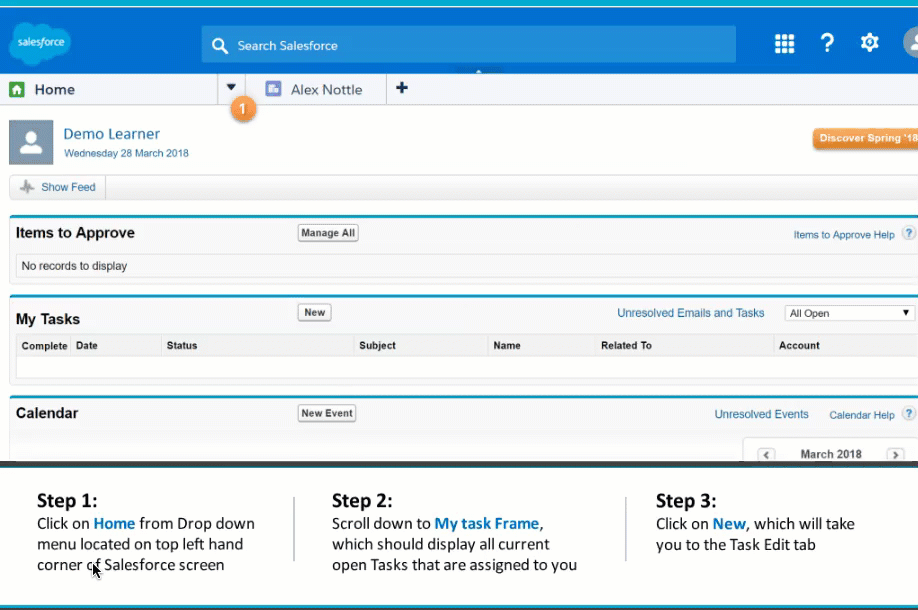Viewport: 918px width, 610px height.
Task: Click No records to display text
Action: (x=74, y=266)
